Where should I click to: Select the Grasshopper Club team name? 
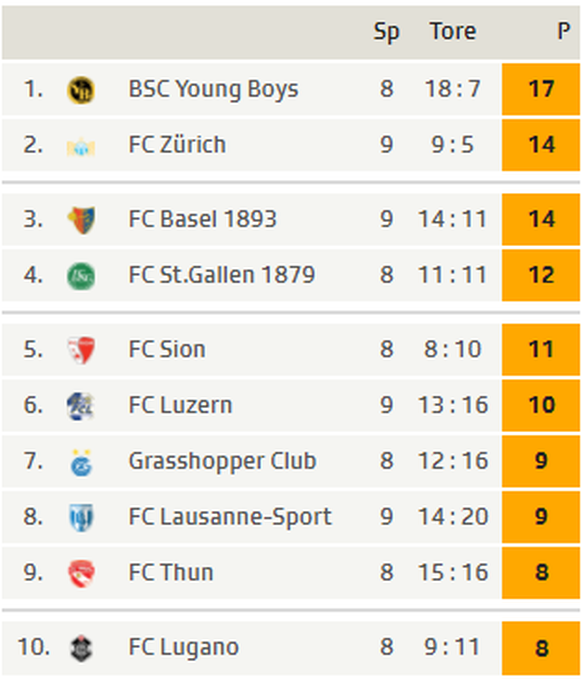coord(223,461)
